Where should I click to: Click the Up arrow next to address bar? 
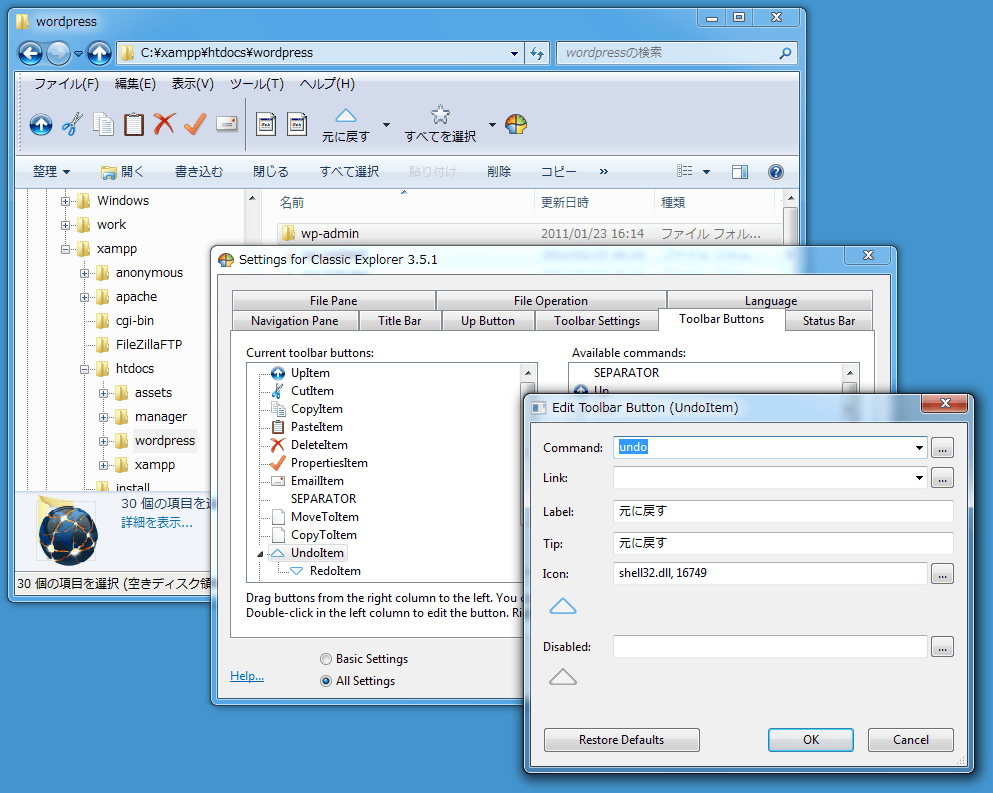(x=99, y=53)
